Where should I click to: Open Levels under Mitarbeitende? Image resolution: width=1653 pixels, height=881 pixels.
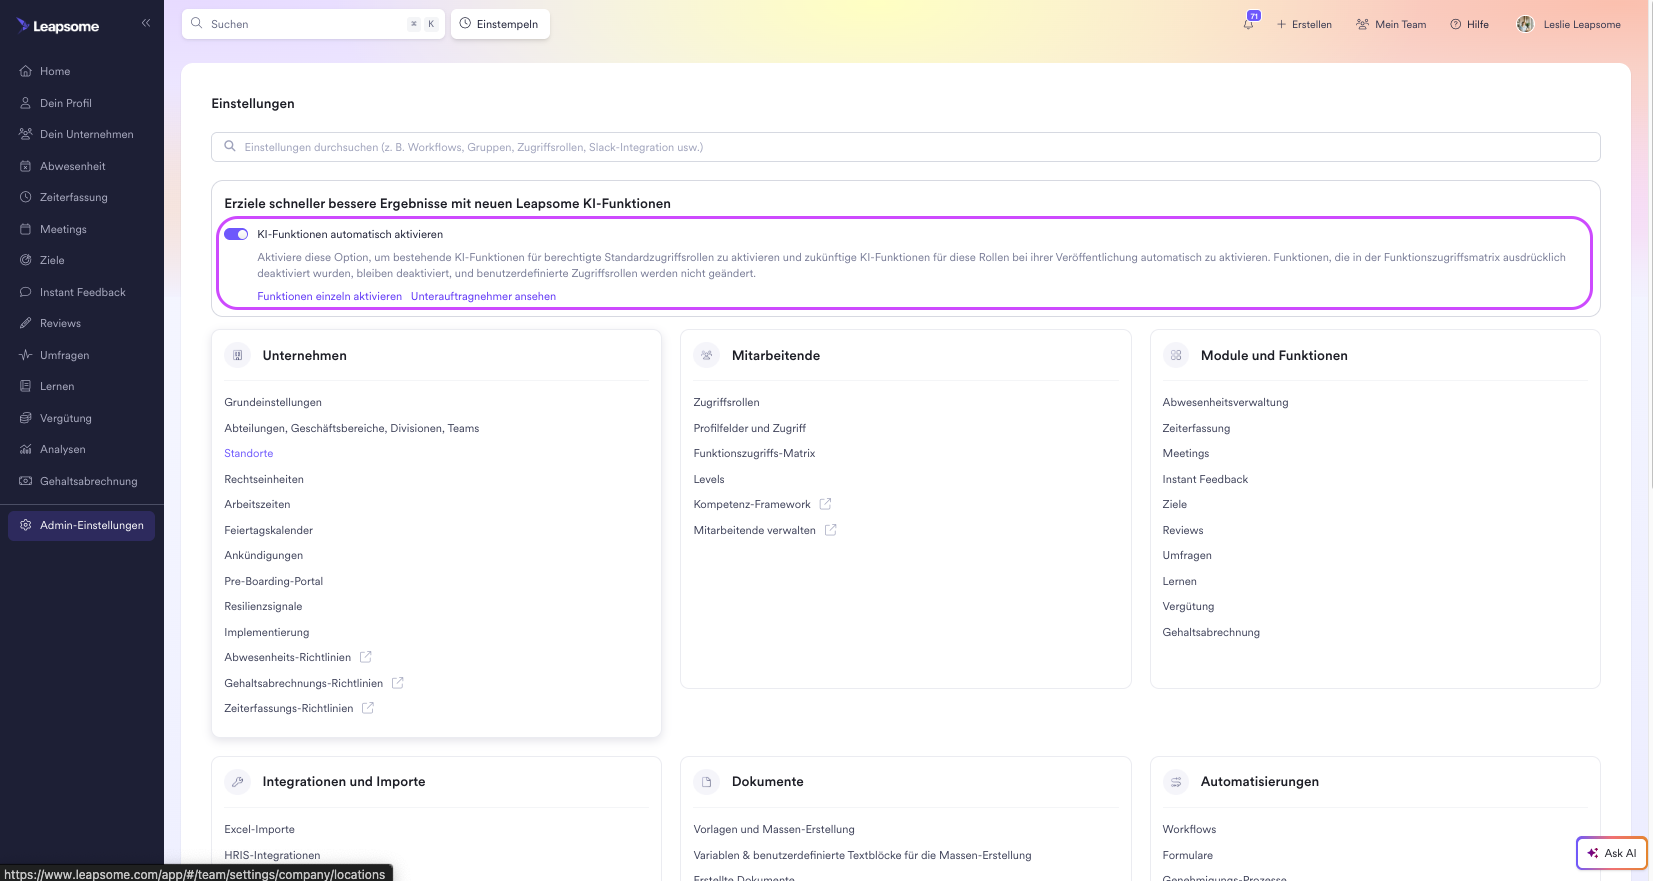[x=709, y=479]
